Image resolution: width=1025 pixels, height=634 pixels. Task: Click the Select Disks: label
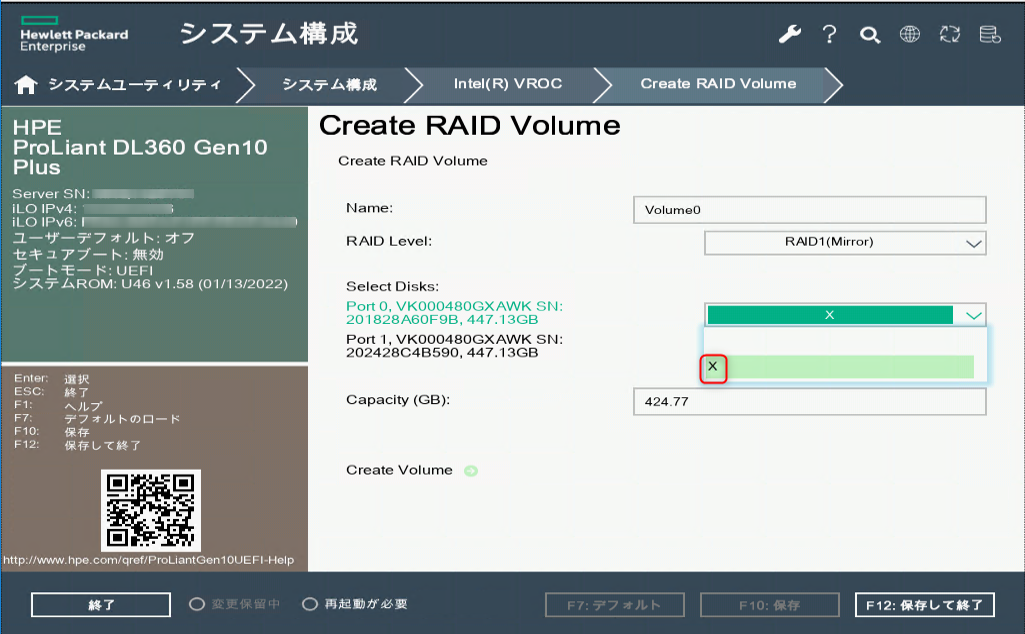click(392, 286)
